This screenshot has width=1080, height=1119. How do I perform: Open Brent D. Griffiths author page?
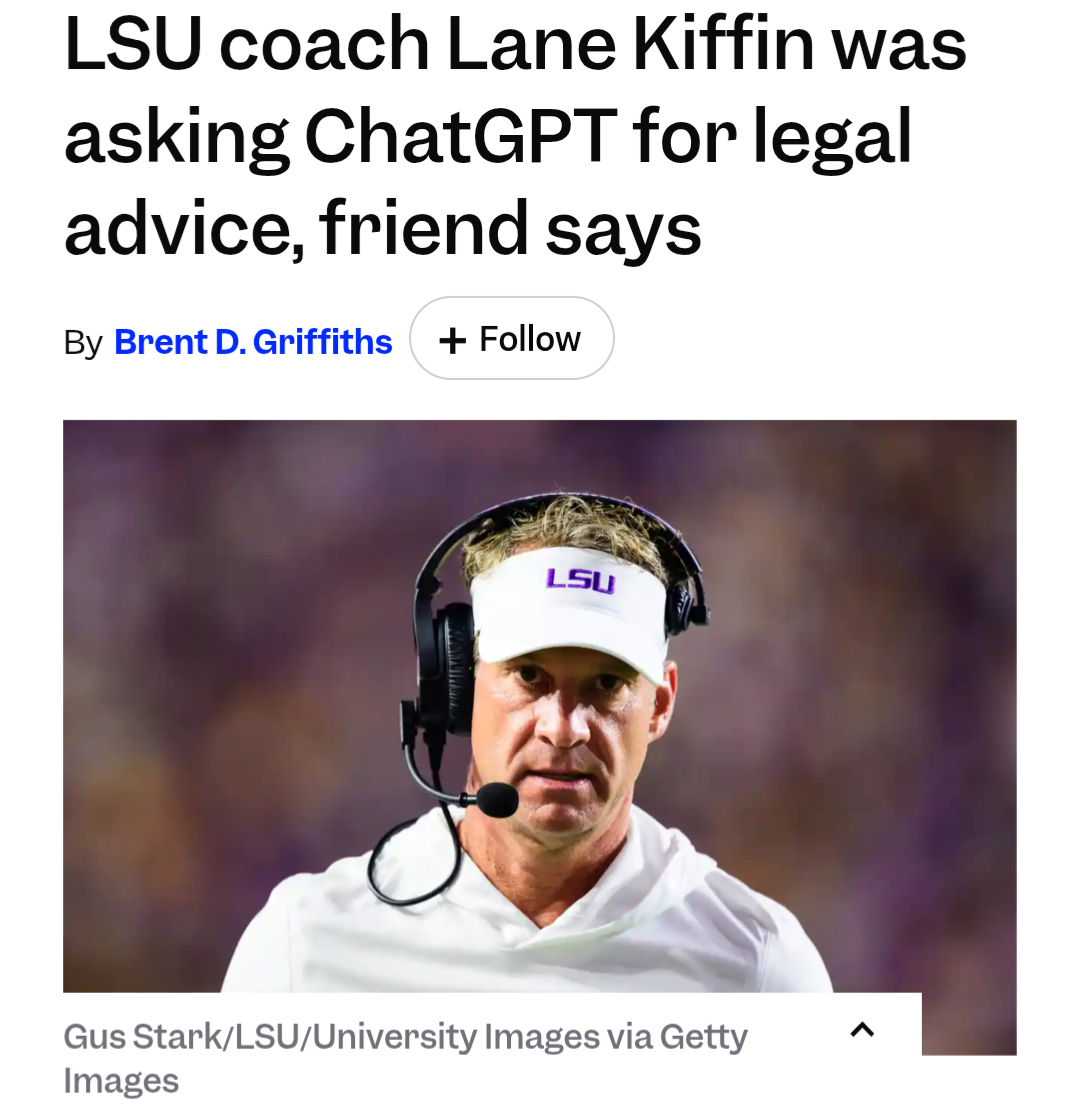point(253,341)
